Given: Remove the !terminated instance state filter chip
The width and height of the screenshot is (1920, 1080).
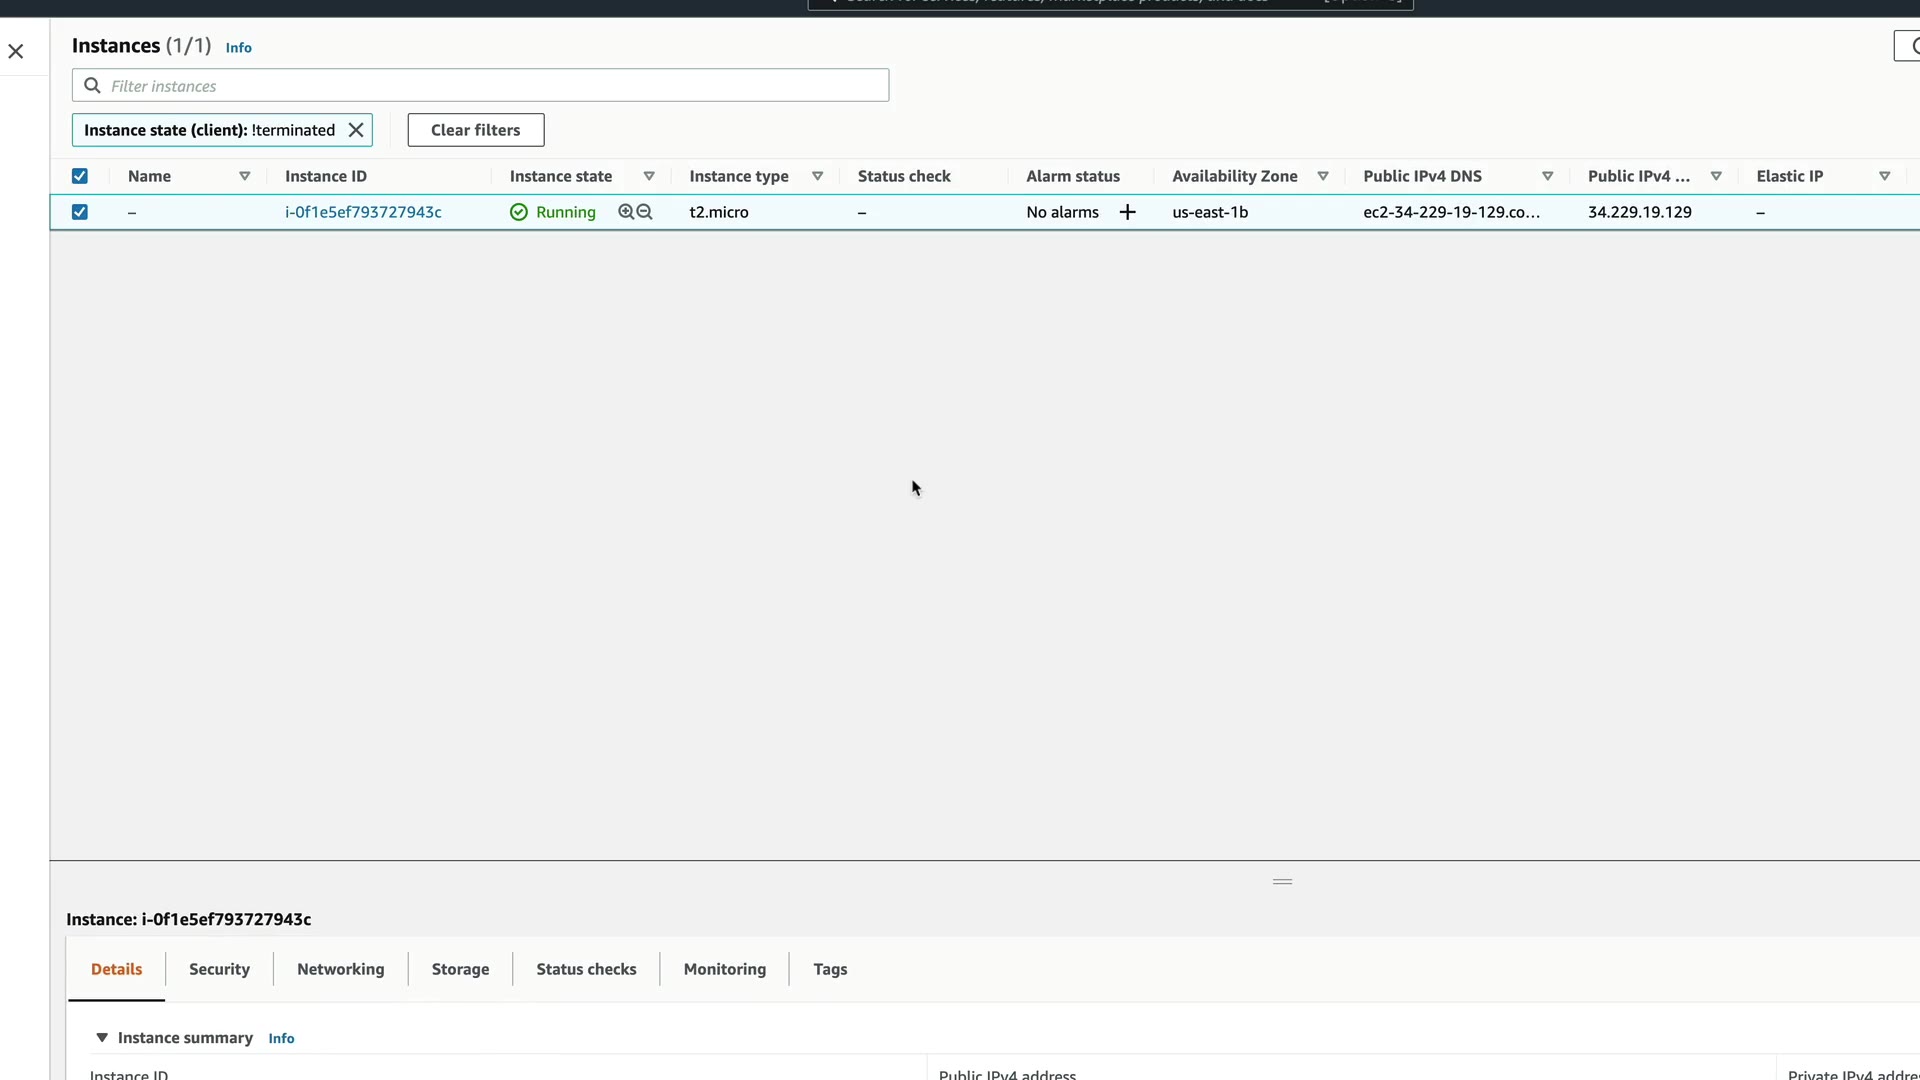Looking at the screenshot, I should [356, 130].
